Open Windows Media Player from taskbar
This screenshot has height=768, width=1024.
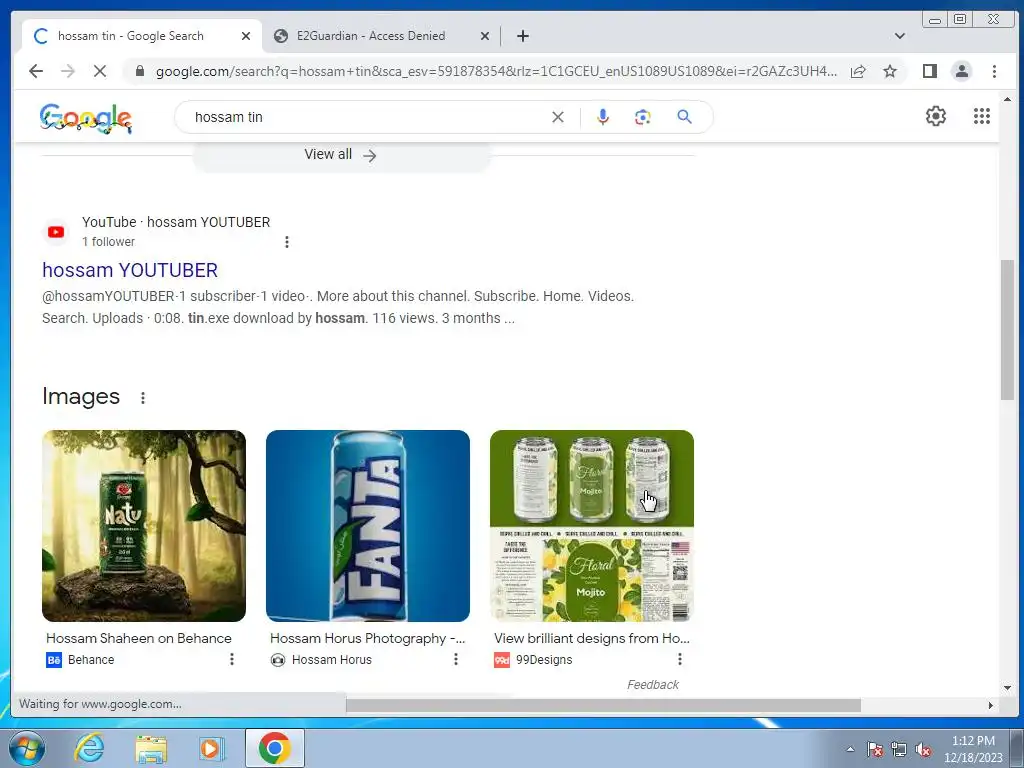212,748
